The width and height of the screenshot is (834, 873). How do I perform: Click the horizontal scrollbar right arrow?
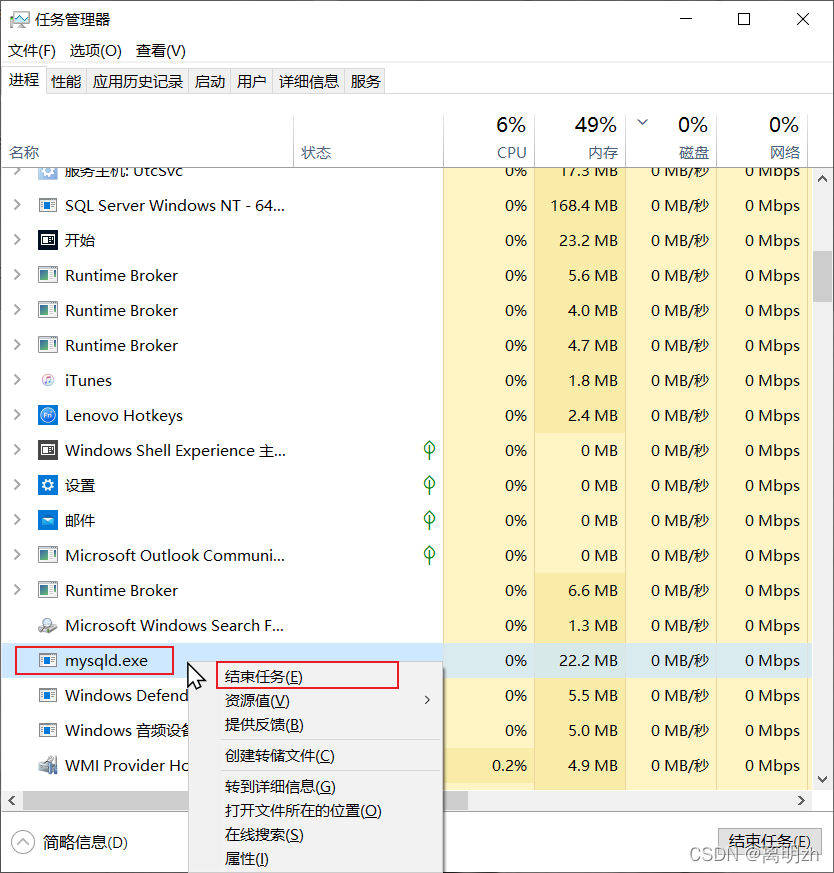pos(801,801)
